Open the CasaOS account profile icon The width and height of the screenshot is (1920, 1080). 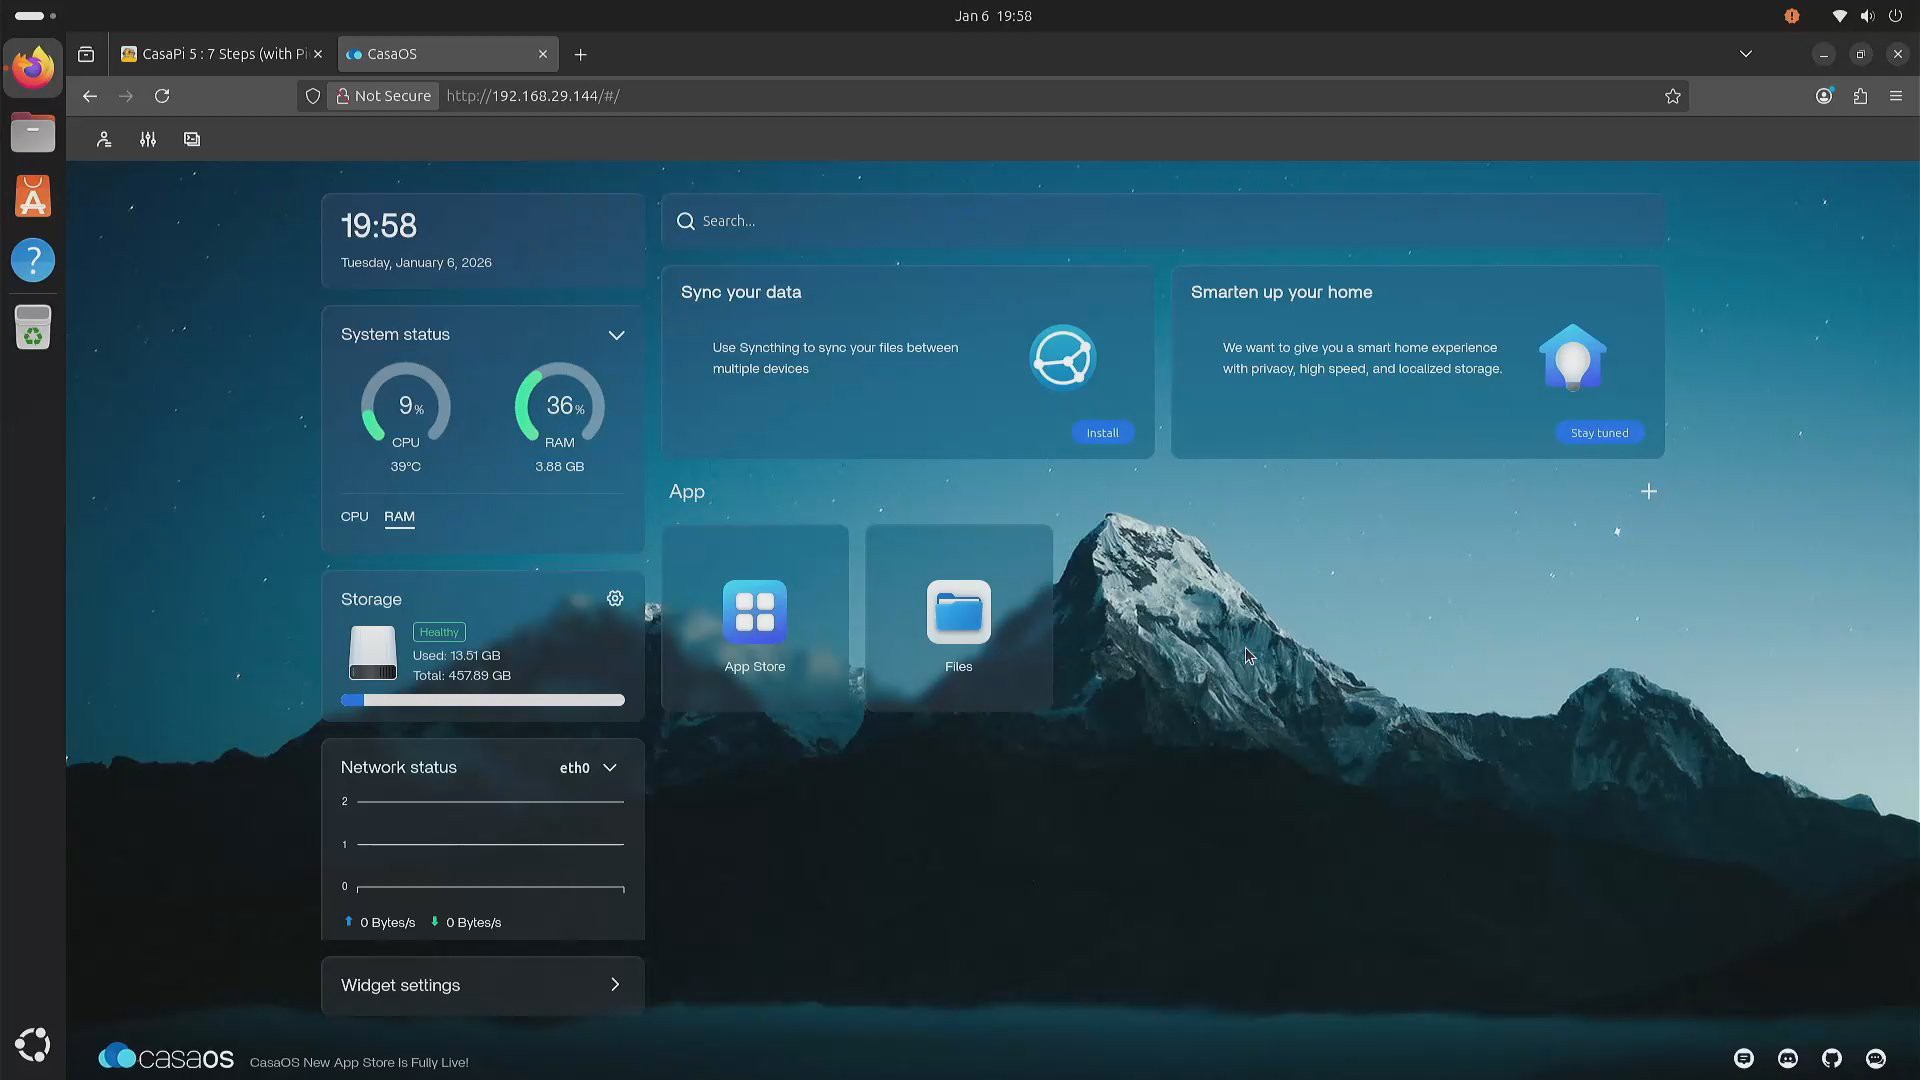click(104, 140)
